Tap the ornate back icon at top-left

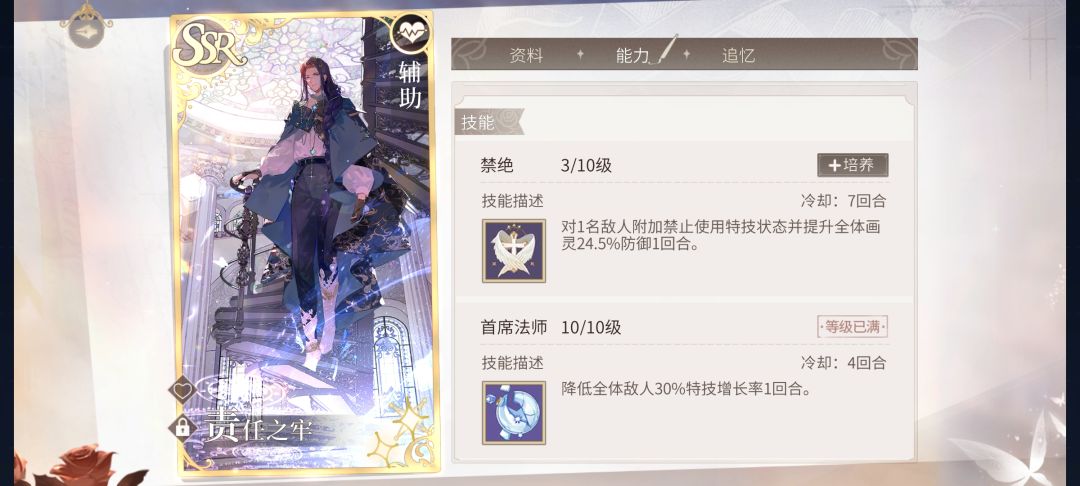click(86, 26)
